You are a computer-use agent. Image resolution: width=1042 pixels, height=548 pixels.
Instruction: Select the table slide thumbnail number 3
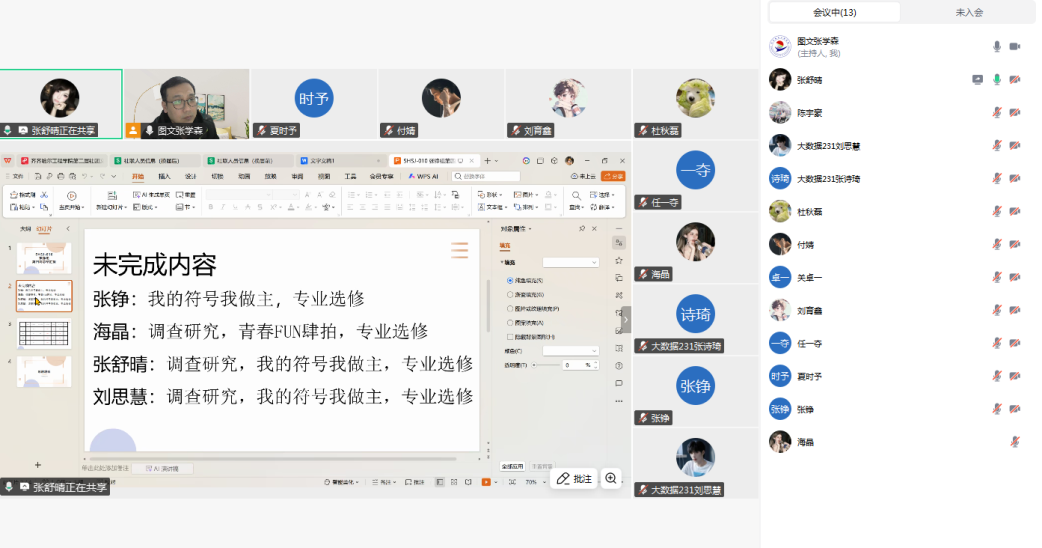[45, 333]
